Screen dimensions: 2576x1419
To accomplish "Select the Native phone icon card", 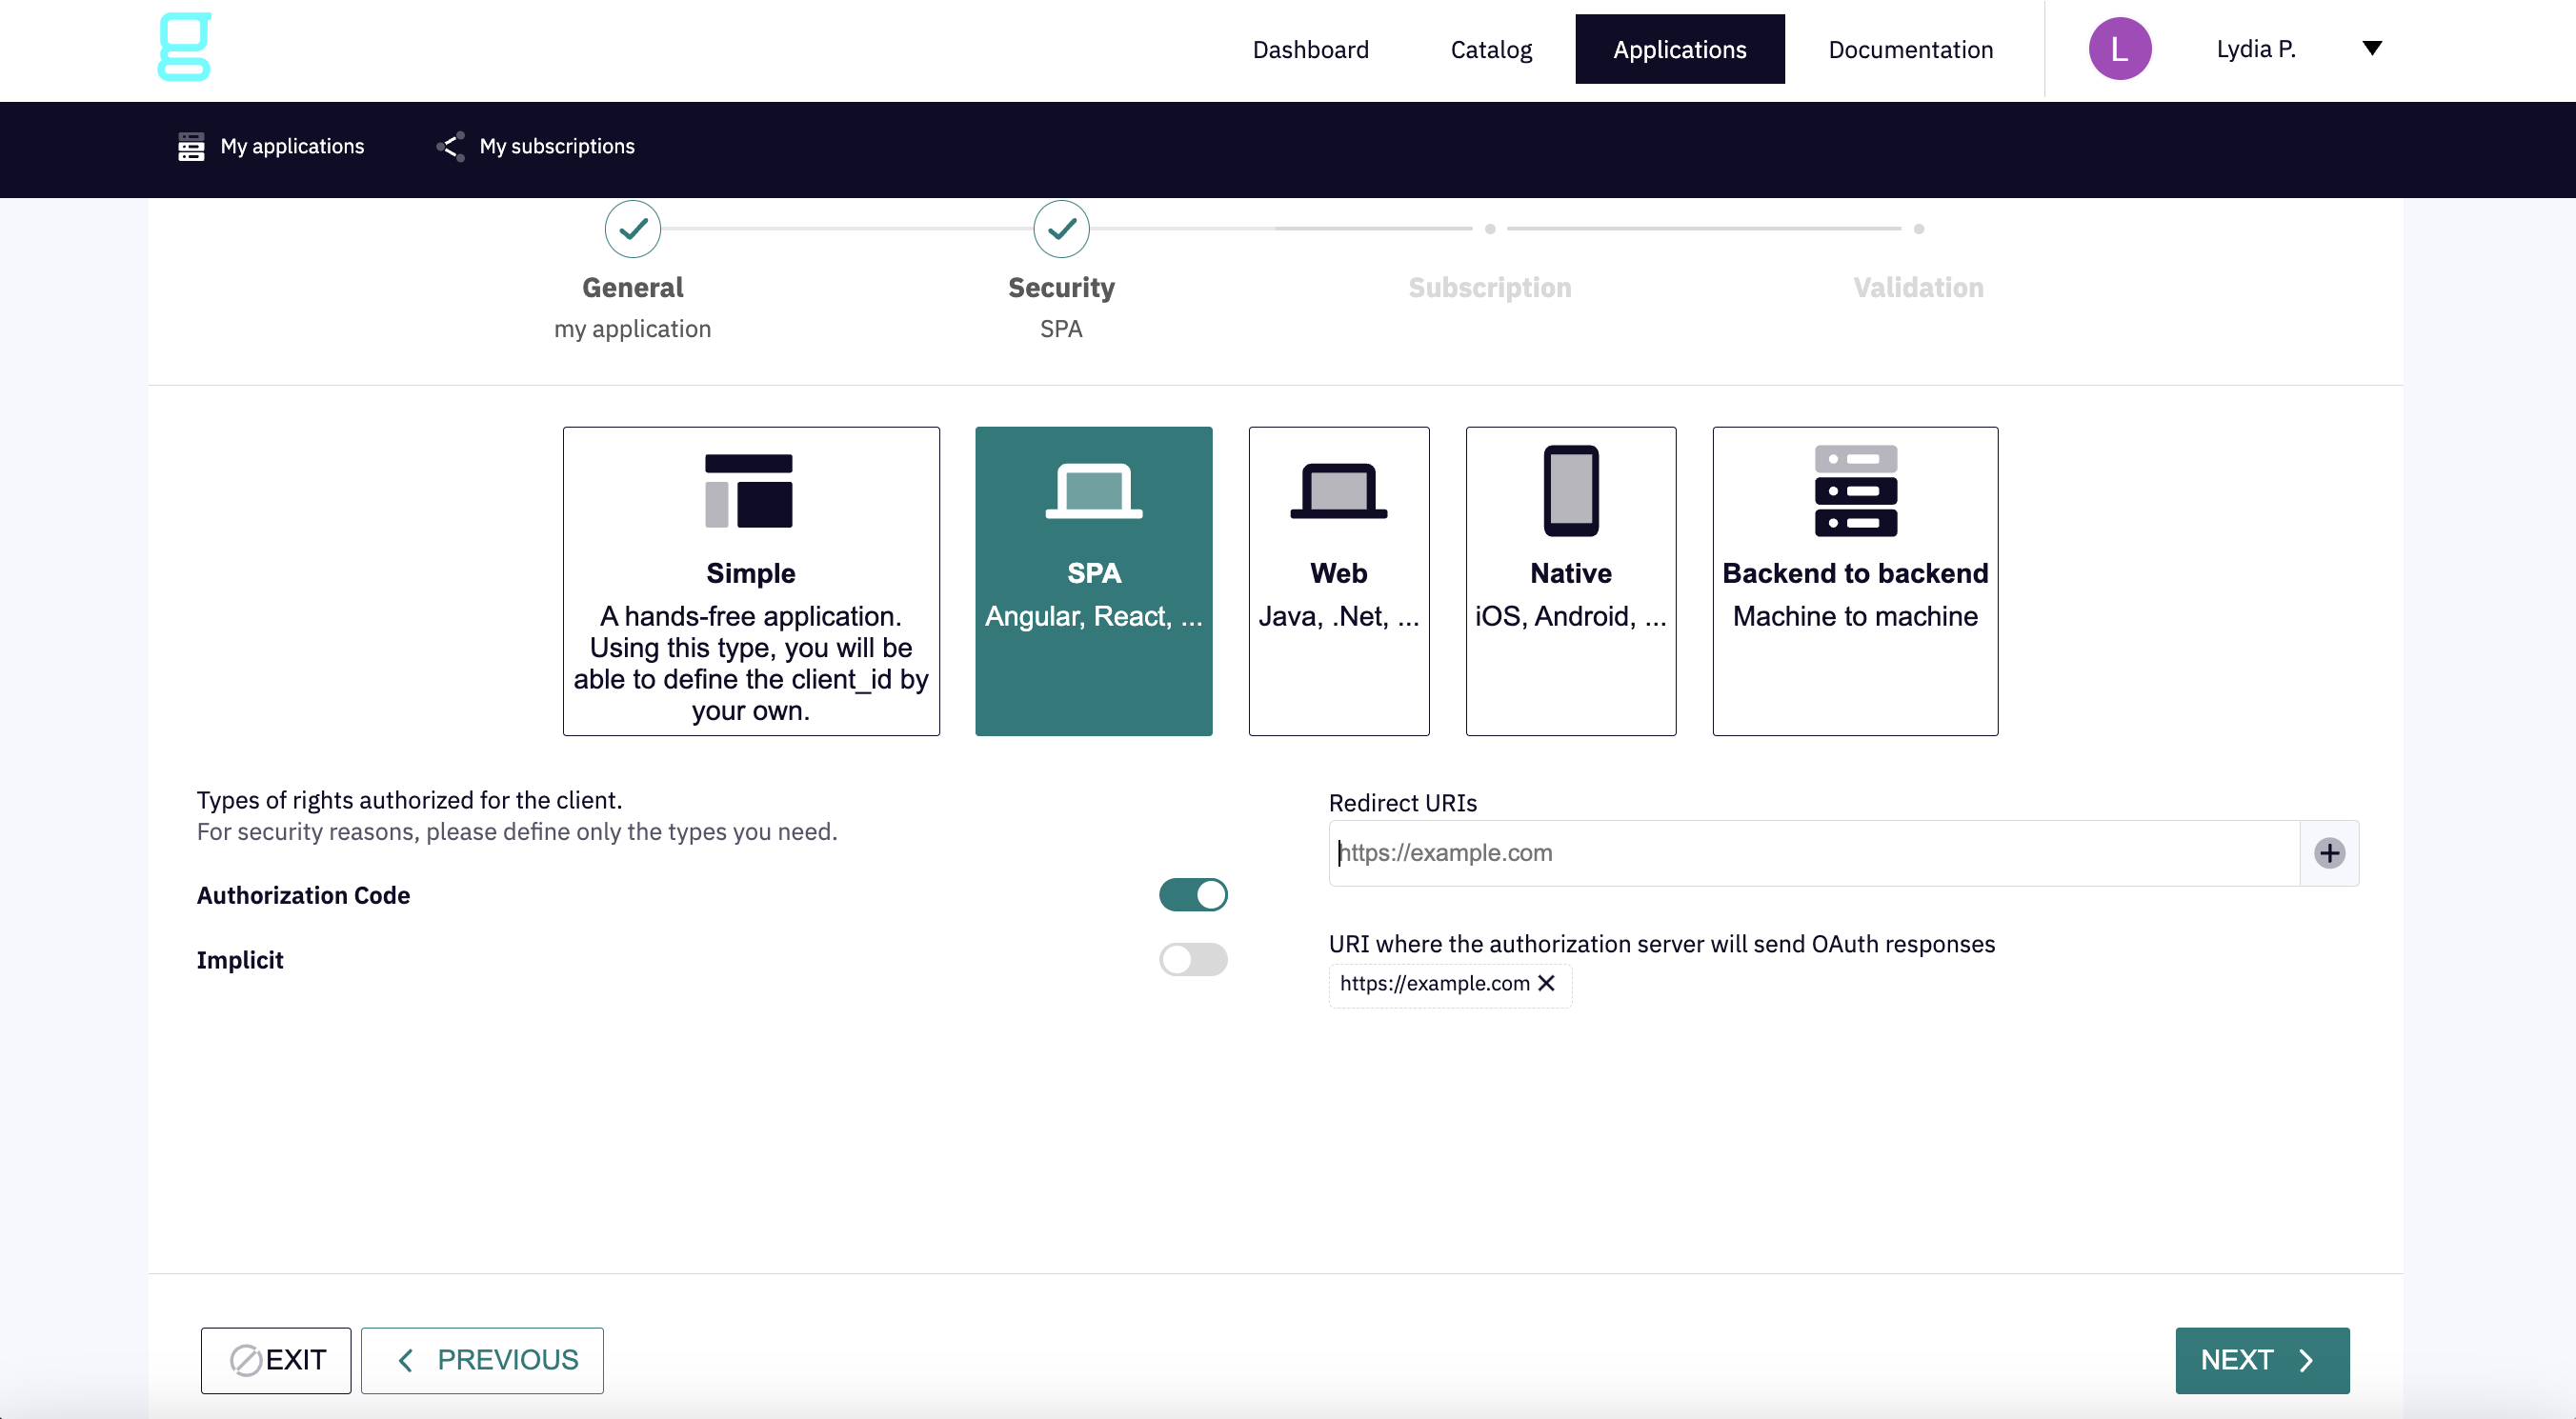I will click(1570, 491).
